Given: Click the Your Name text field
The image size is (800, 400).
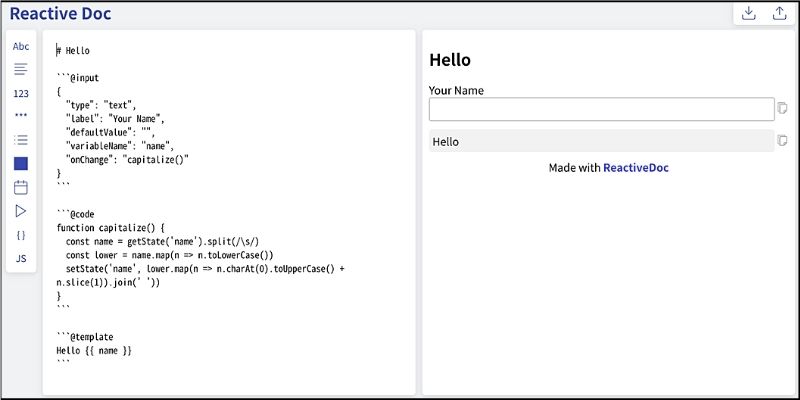Looking at the screenshot, I should (601, 109).
